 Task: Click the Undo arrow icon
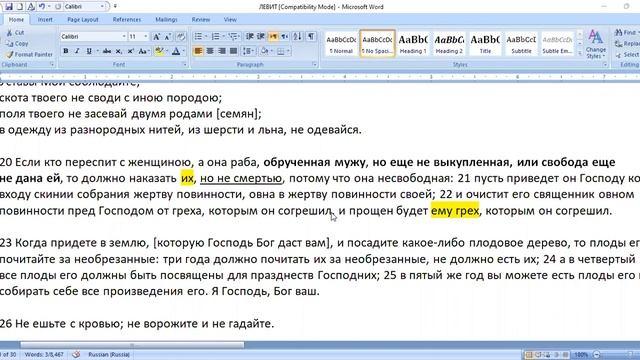point(42,7)
